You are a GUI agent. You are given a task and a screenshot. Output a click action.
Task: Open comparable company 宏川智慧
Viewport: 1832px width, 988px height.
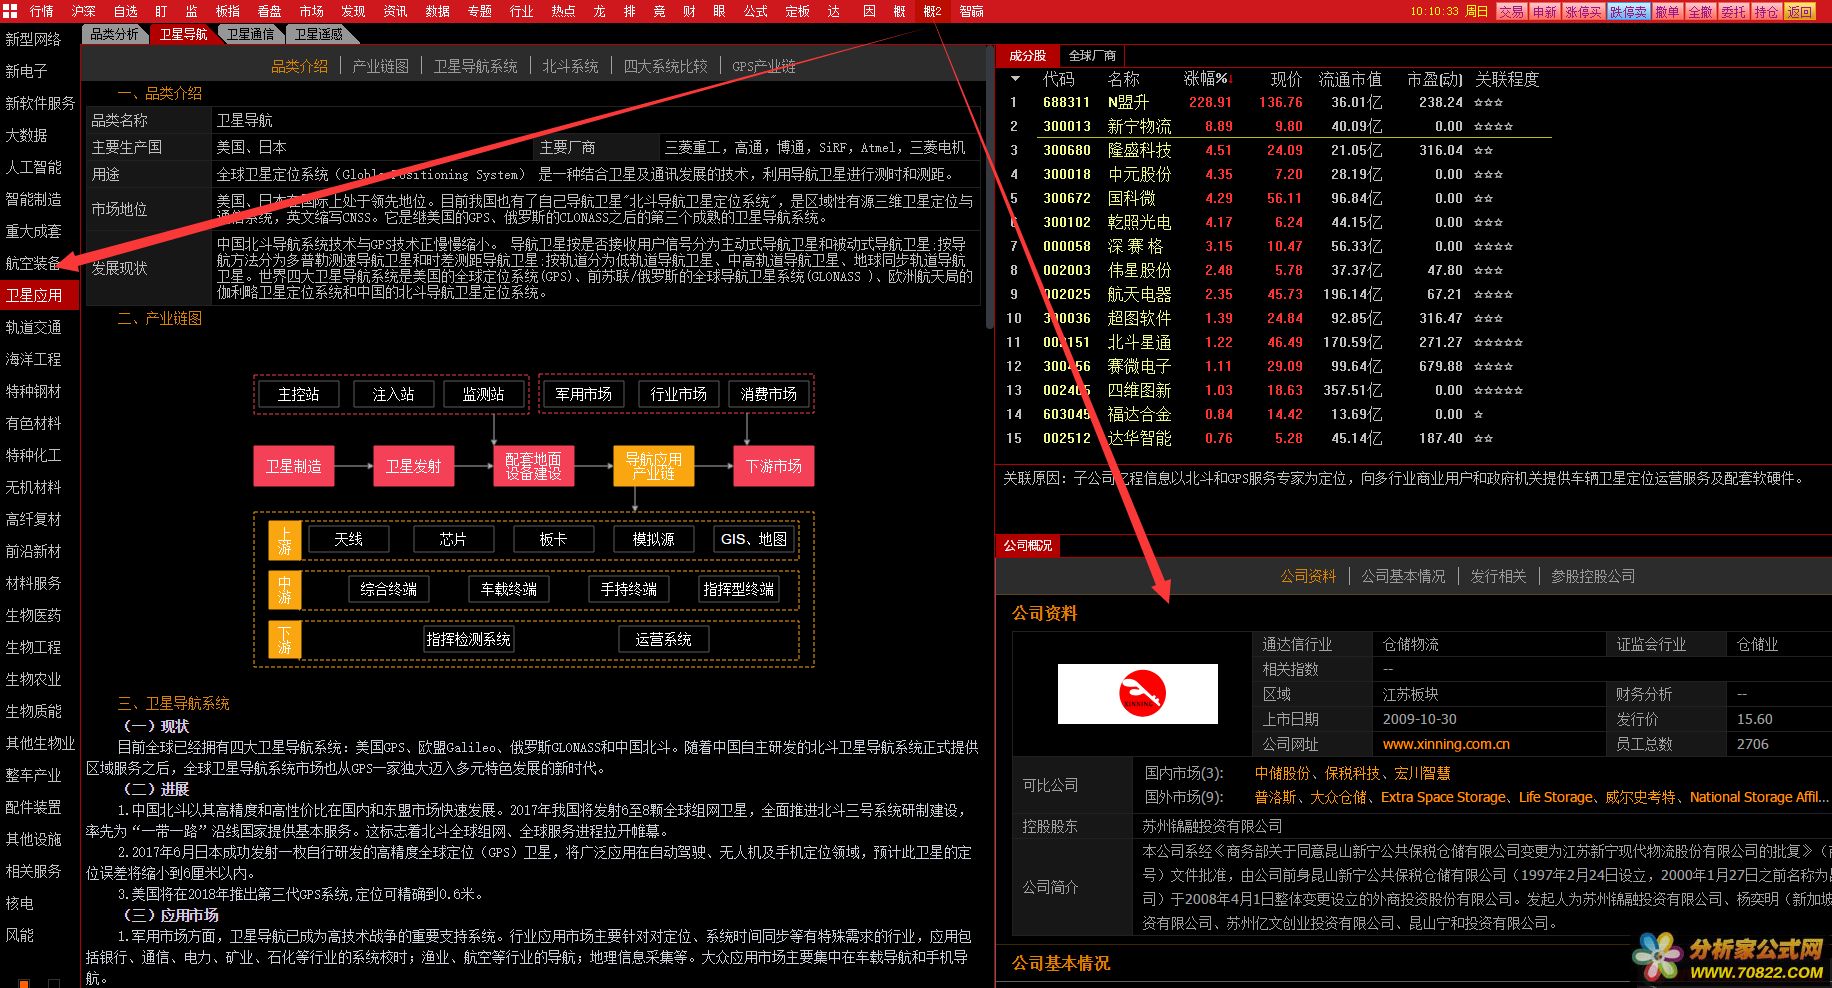pyautogui.click(x=1422, y=773)
